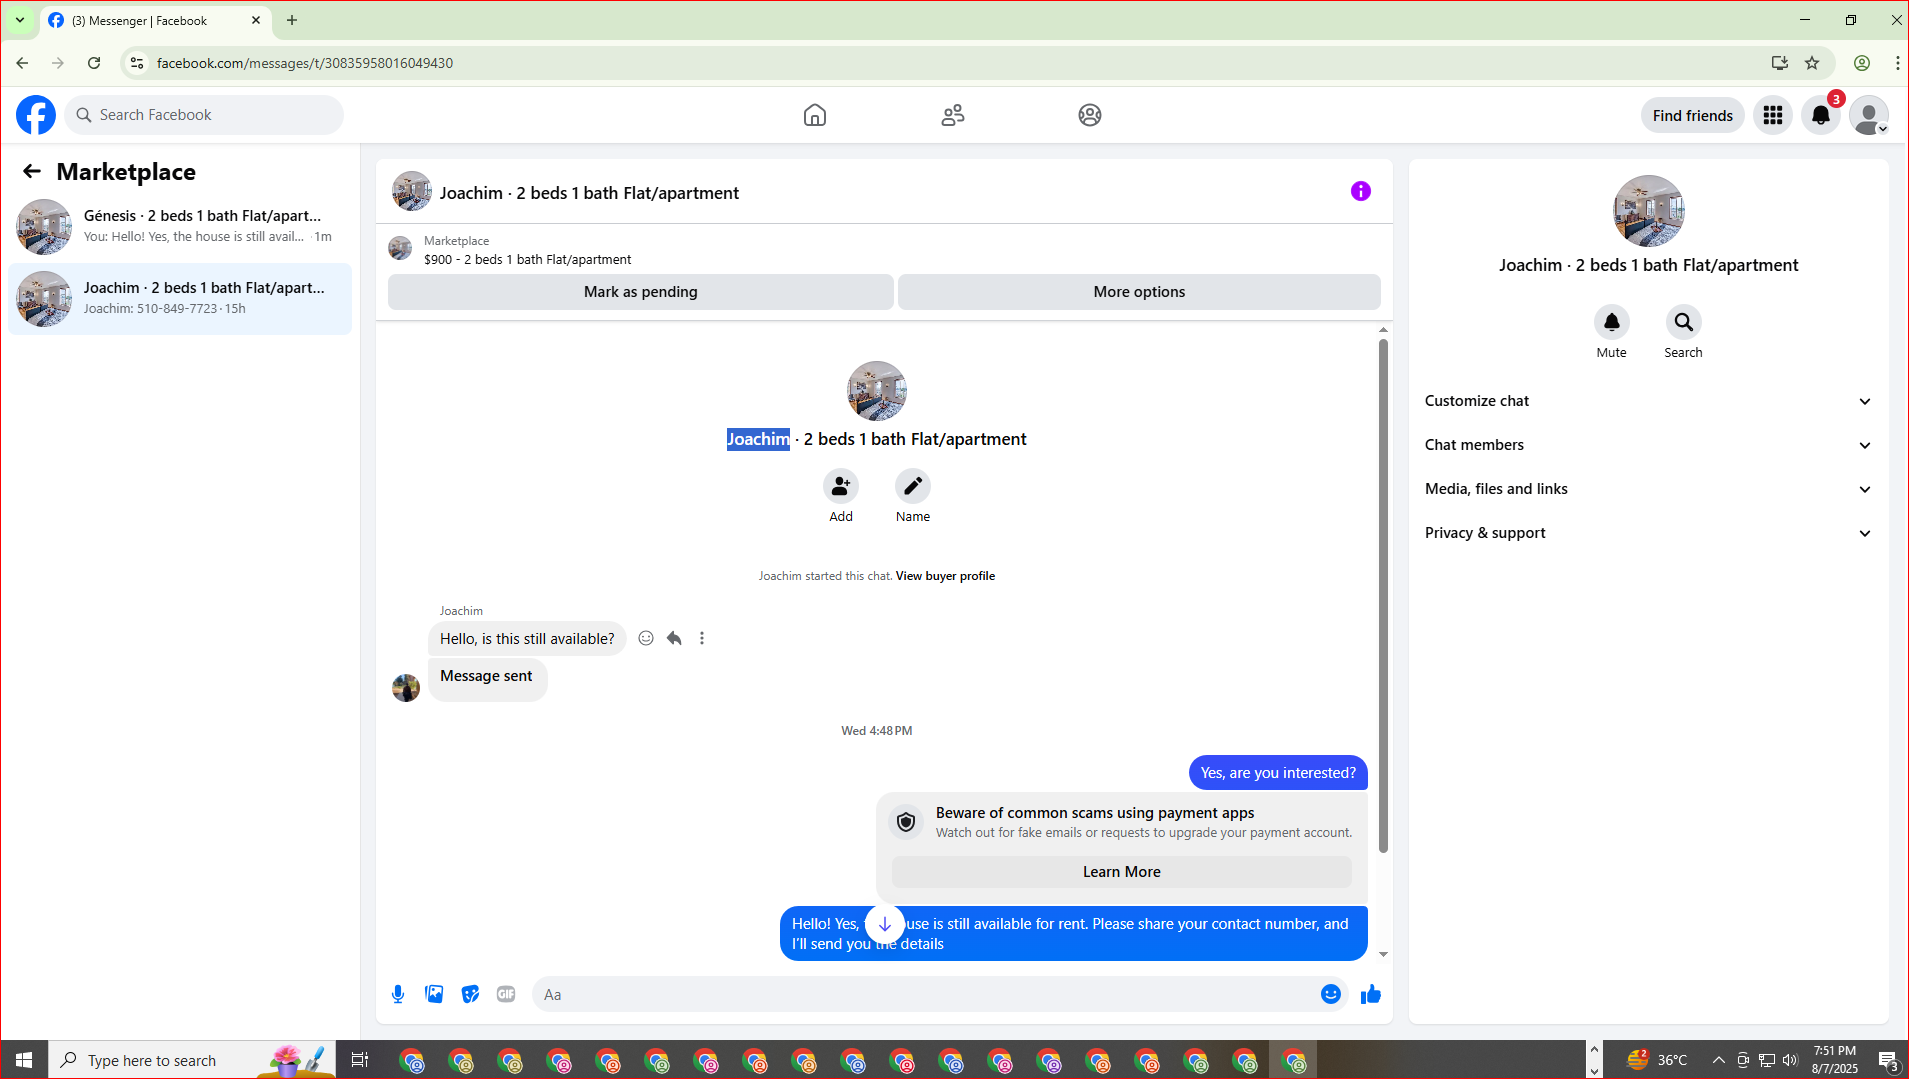The image size is (1909, 1079).
Task: Choose a GIF icon
Action: point(506,994)
